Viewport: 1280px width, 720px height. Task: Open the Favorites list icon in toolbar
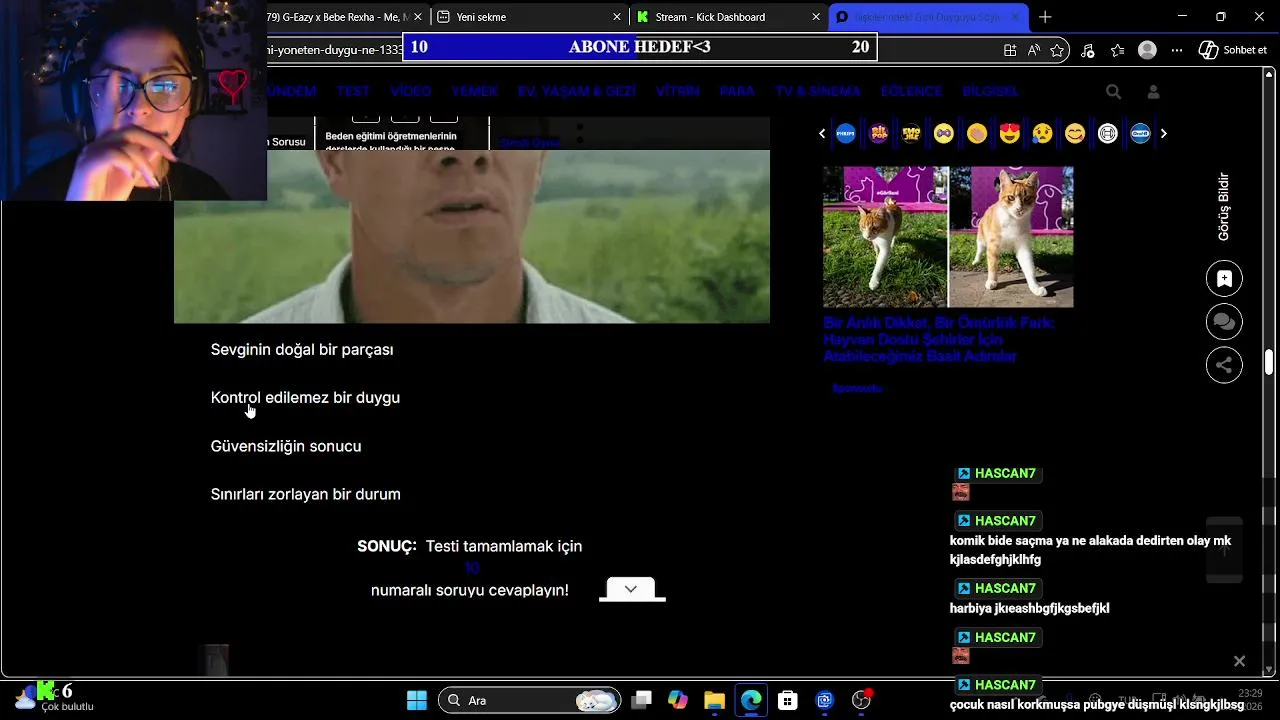click(x=1117, y=50)
